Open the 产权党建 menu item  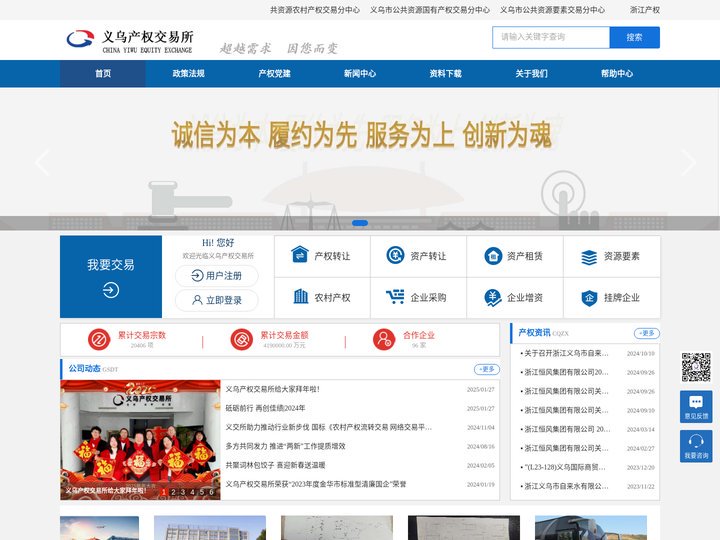tap(274, 73)
